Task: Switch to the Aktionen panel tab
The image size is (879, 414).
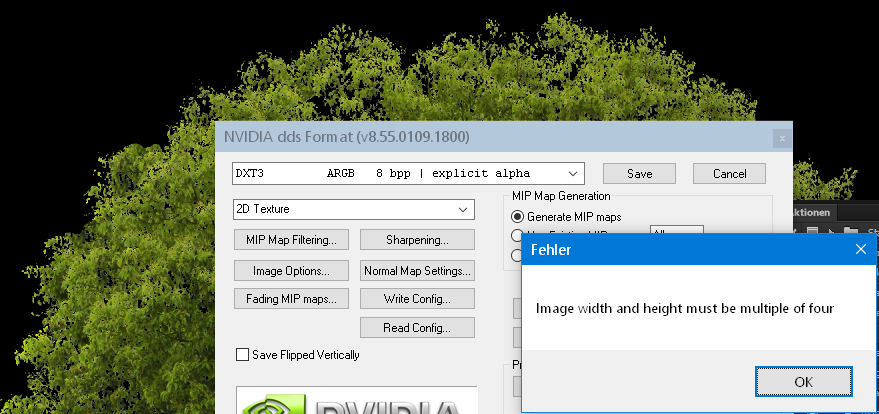Action: [813, 212]
